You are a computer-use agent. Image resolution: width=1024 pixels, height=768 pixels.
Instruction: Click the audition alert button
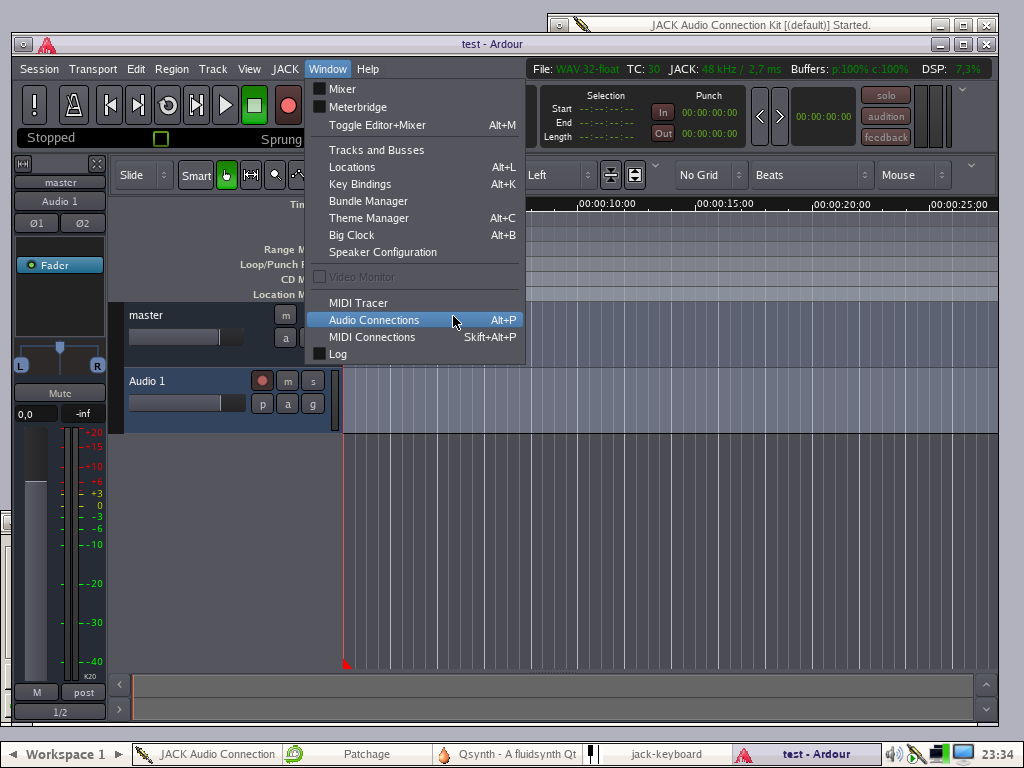(886, 116)
